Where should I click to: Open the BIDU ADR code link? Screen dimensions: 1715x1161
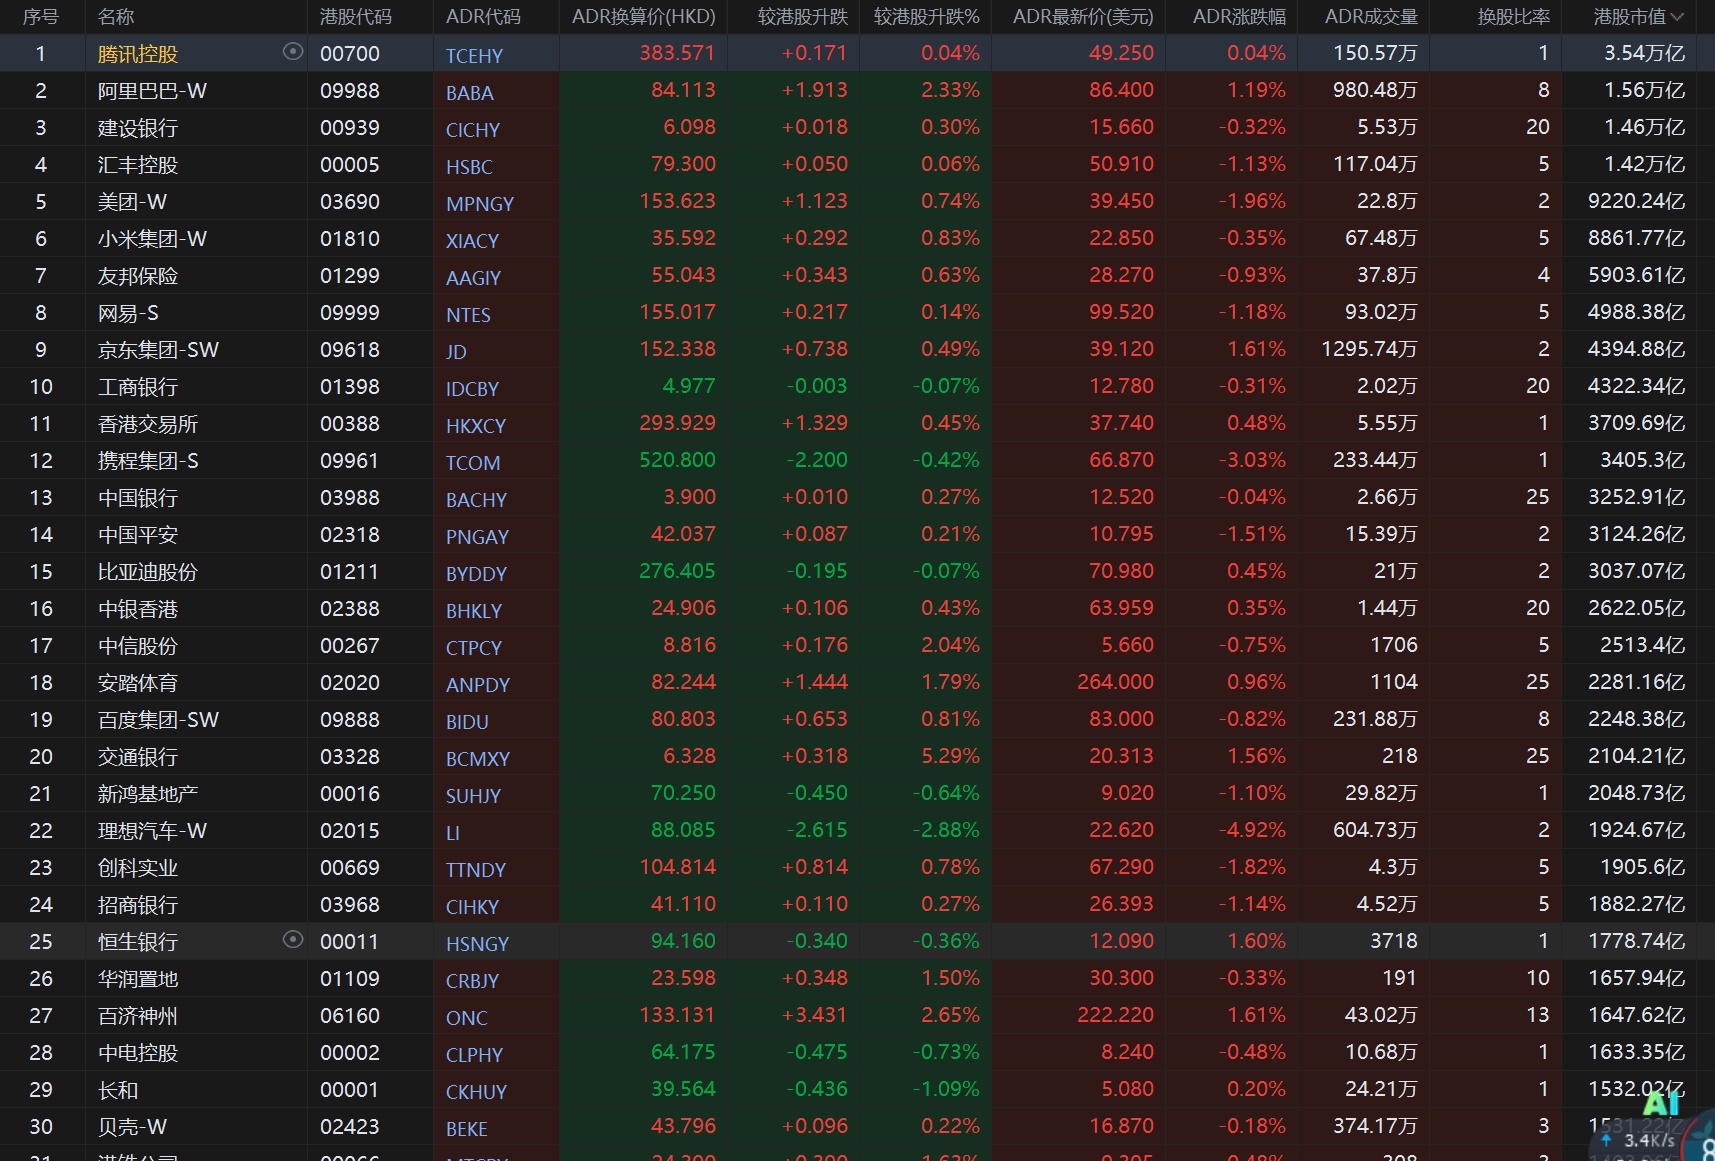[x=467, y=722]
